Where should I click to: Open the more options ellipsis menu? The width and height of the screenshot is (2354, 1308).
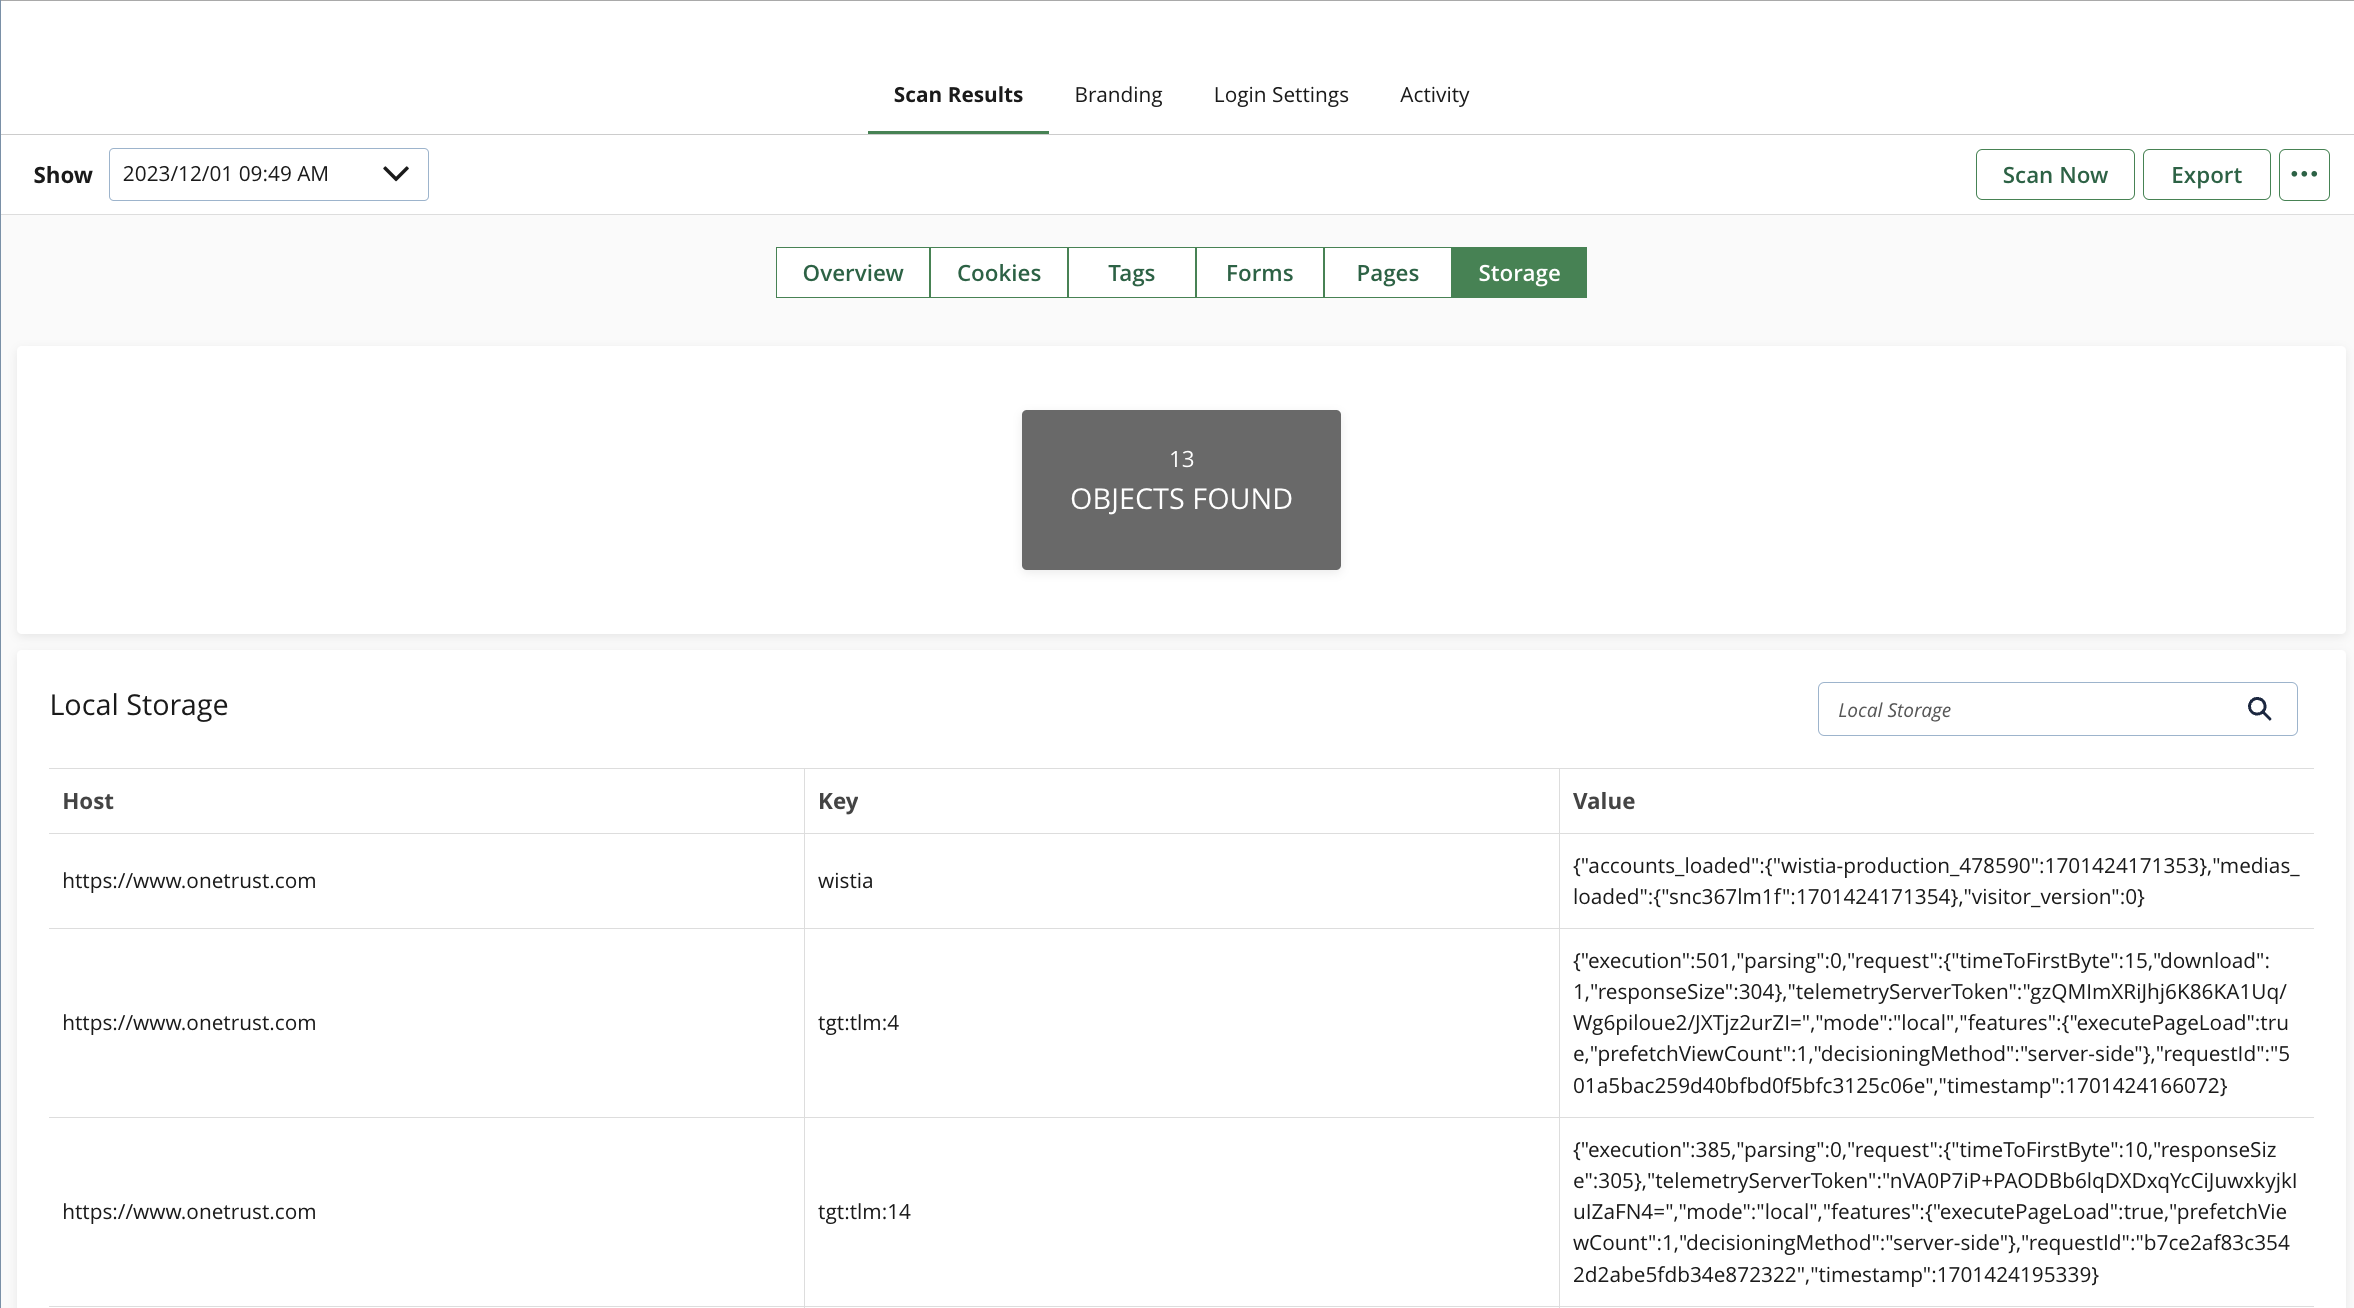[2305, 173]
